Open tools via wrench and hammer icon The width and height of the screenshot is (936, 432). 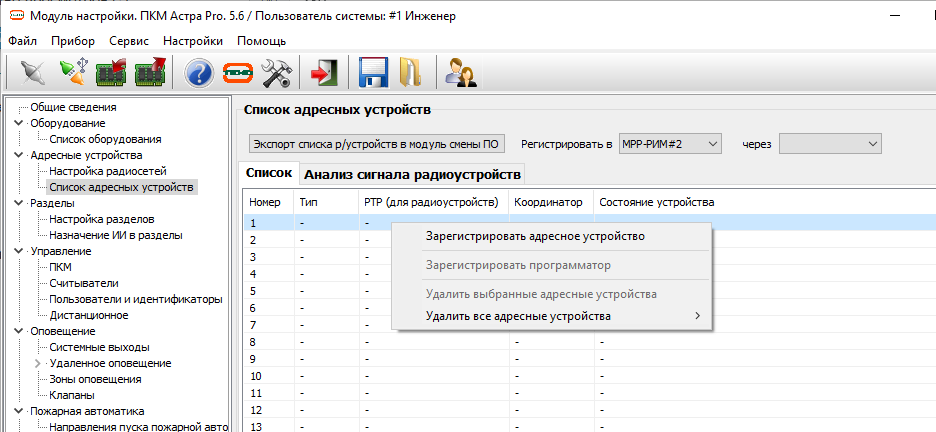275,74
